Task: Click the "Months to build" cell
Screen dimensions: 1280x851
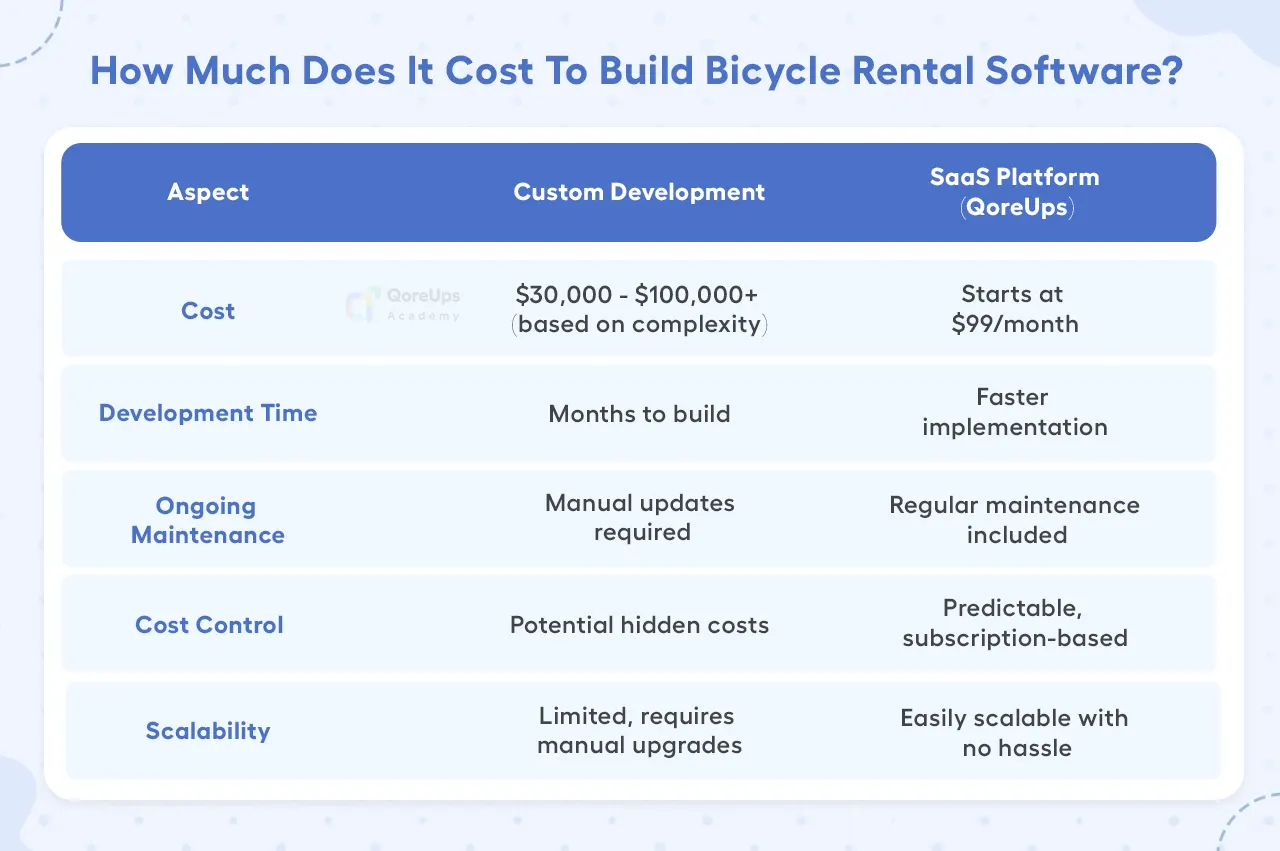Action: pos(639,414)
